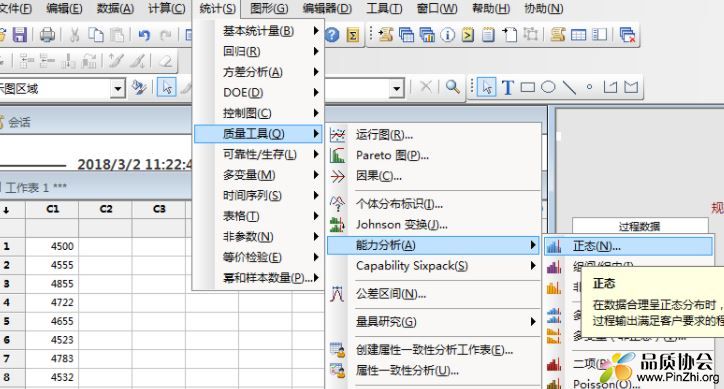Click the Print icon in the toolbar
Image resolution: width=724 pixels, height=389 pixels.
point(47,35)
